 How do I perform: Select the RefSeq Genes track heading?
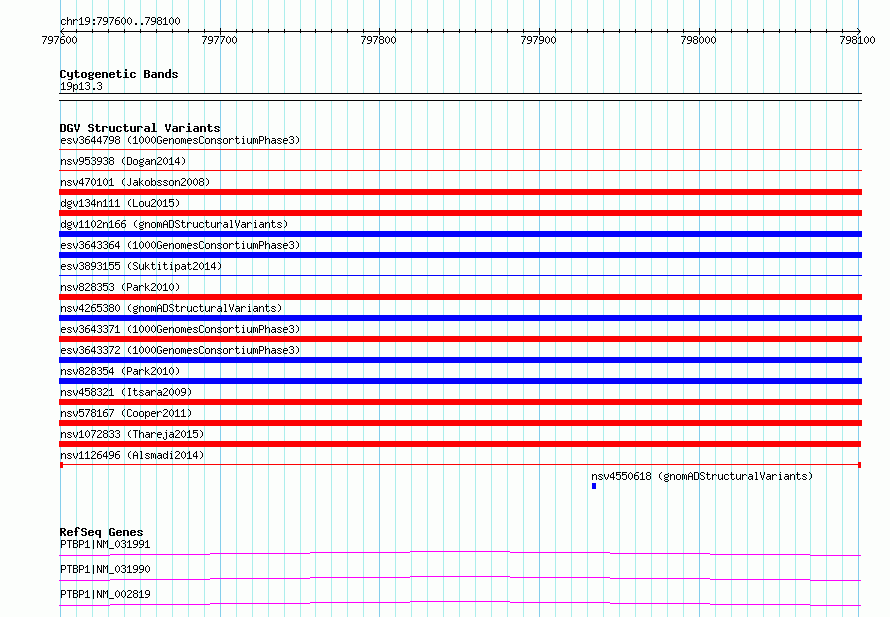coord(102,532)
